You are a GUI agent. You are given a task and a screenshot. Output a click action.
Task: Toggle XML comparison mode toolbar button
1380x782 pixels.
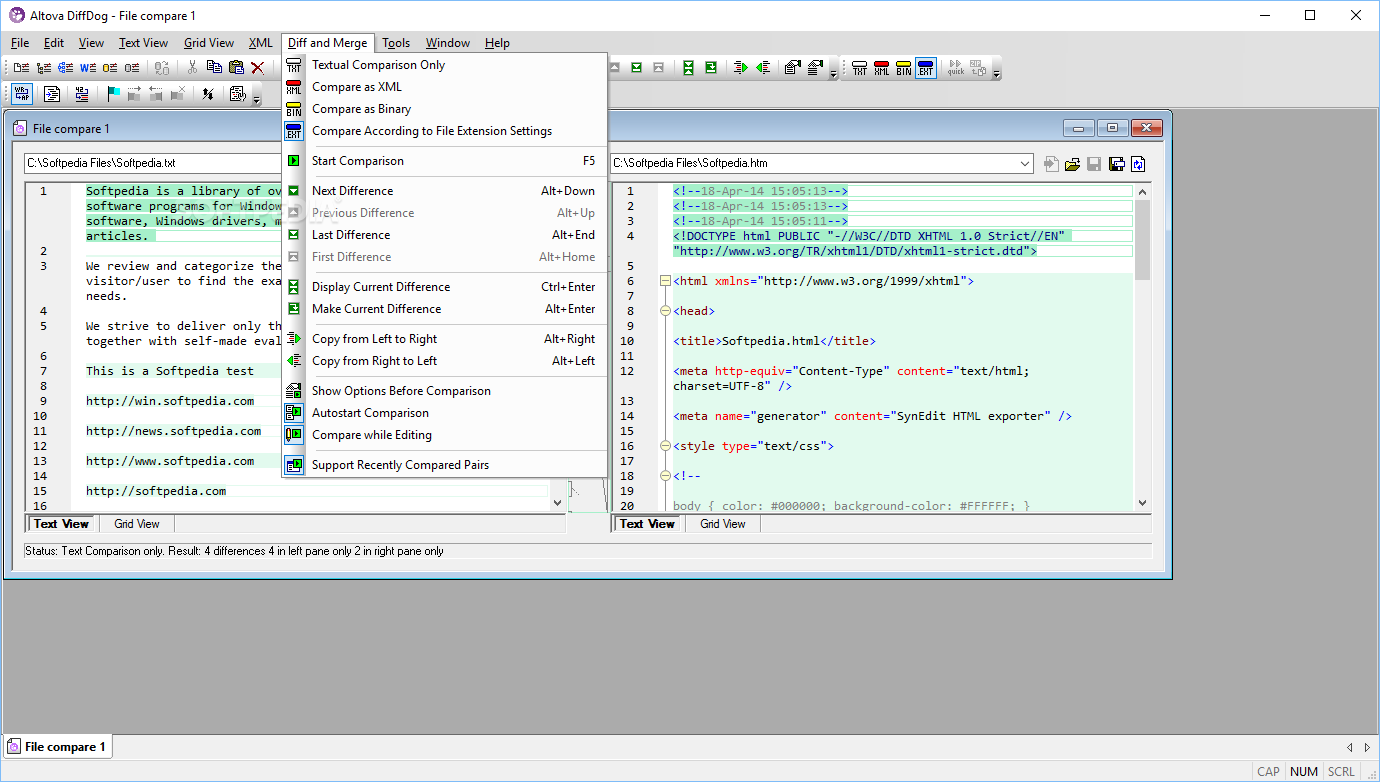pyautogui.click(x=881, y=68)
